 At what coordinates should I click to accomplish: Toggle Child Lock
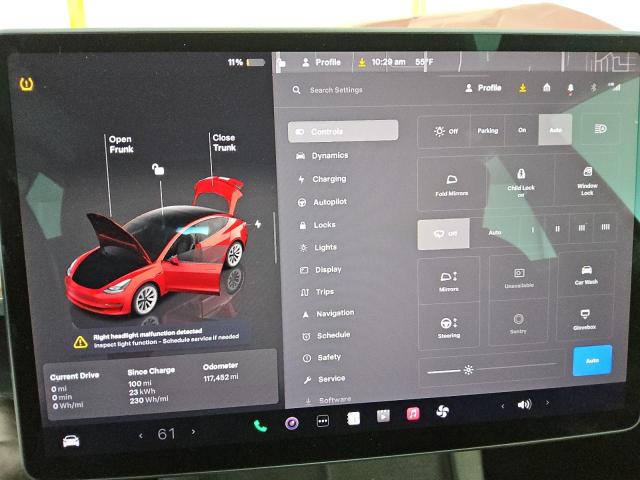521,182
